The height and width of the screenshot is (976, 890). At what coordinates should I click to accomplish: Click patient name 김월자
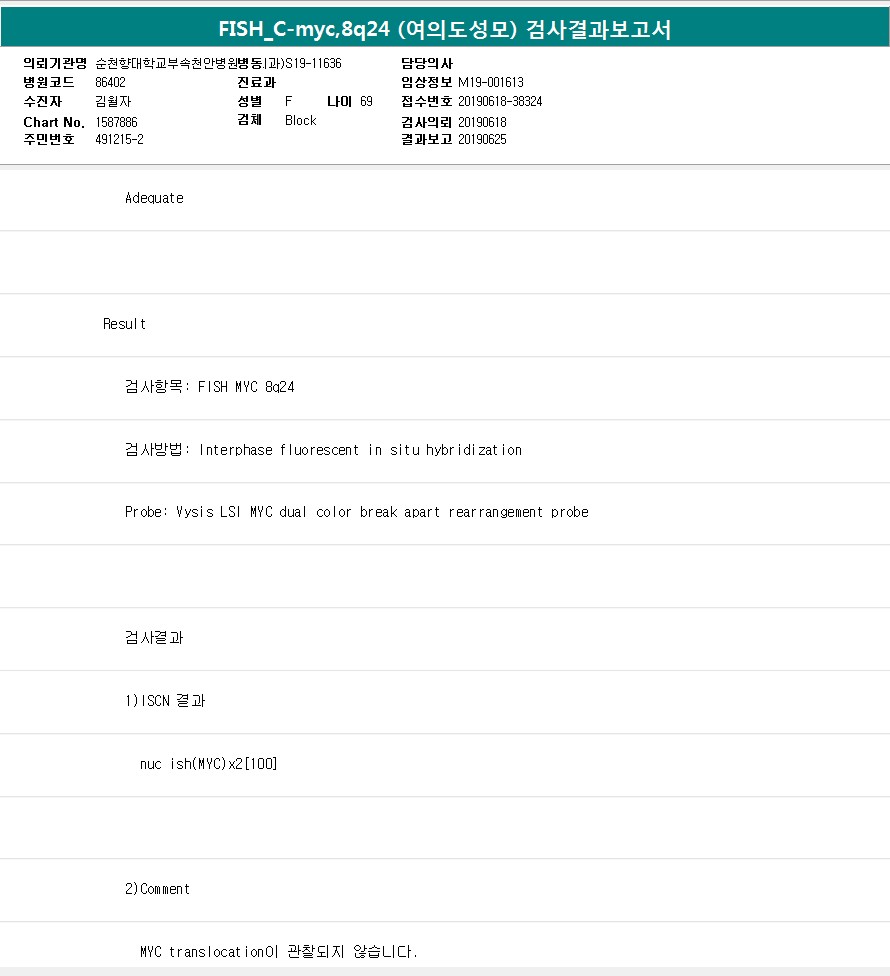click(x=113, y=101)
